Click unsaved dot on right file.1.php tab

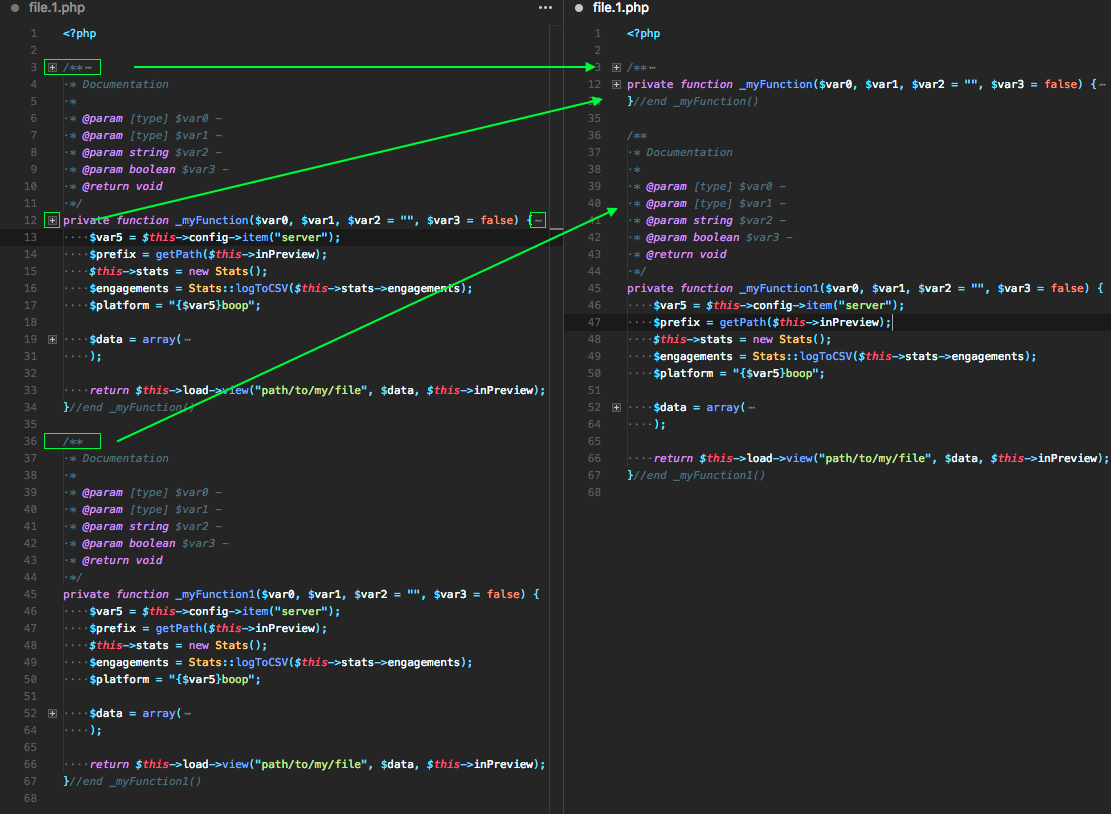[579, 8]
